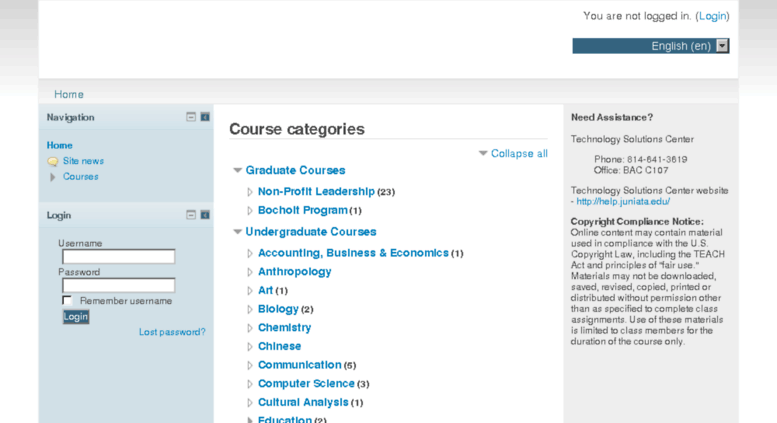This screenshot has width=777, height=423.
Task: Open the Lost password? link
Action: click(172, 332)
